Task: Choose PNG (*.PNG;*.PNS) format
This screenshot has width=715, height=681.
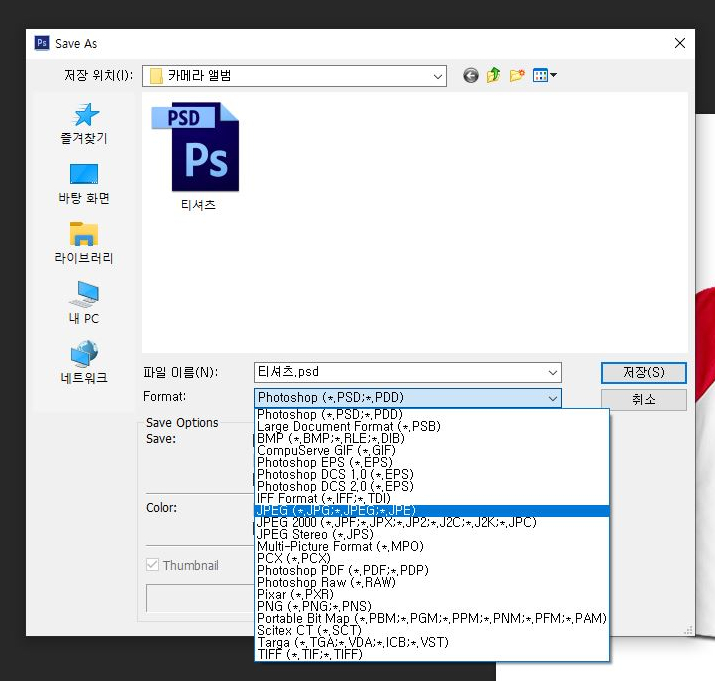Action: click(431, 606)
